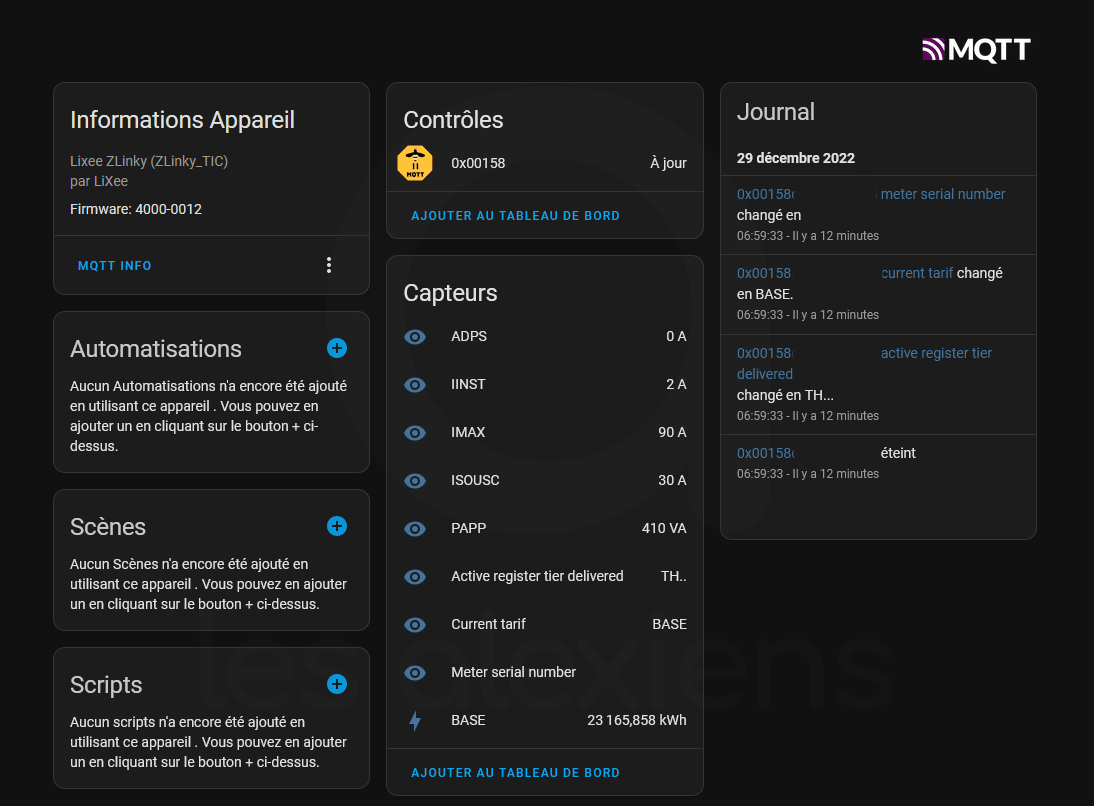
Task: Open the three-dot device overflow menu
Action: [329, 265]
